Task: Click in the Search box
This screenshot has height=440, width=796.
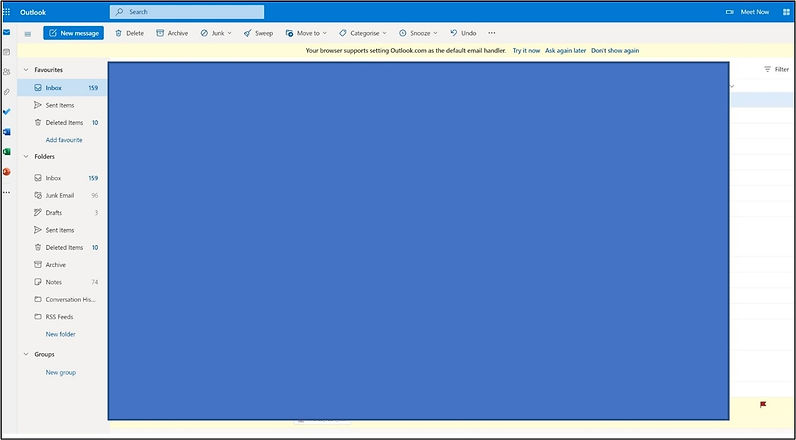Action: click(x=187, y=12)
